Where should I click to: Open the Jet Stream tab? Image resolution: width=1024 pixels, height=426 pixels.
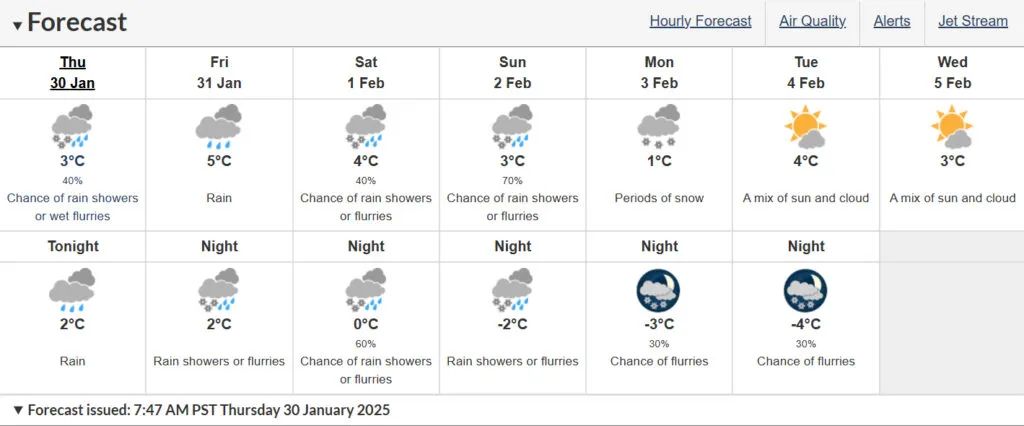(973, 22)
